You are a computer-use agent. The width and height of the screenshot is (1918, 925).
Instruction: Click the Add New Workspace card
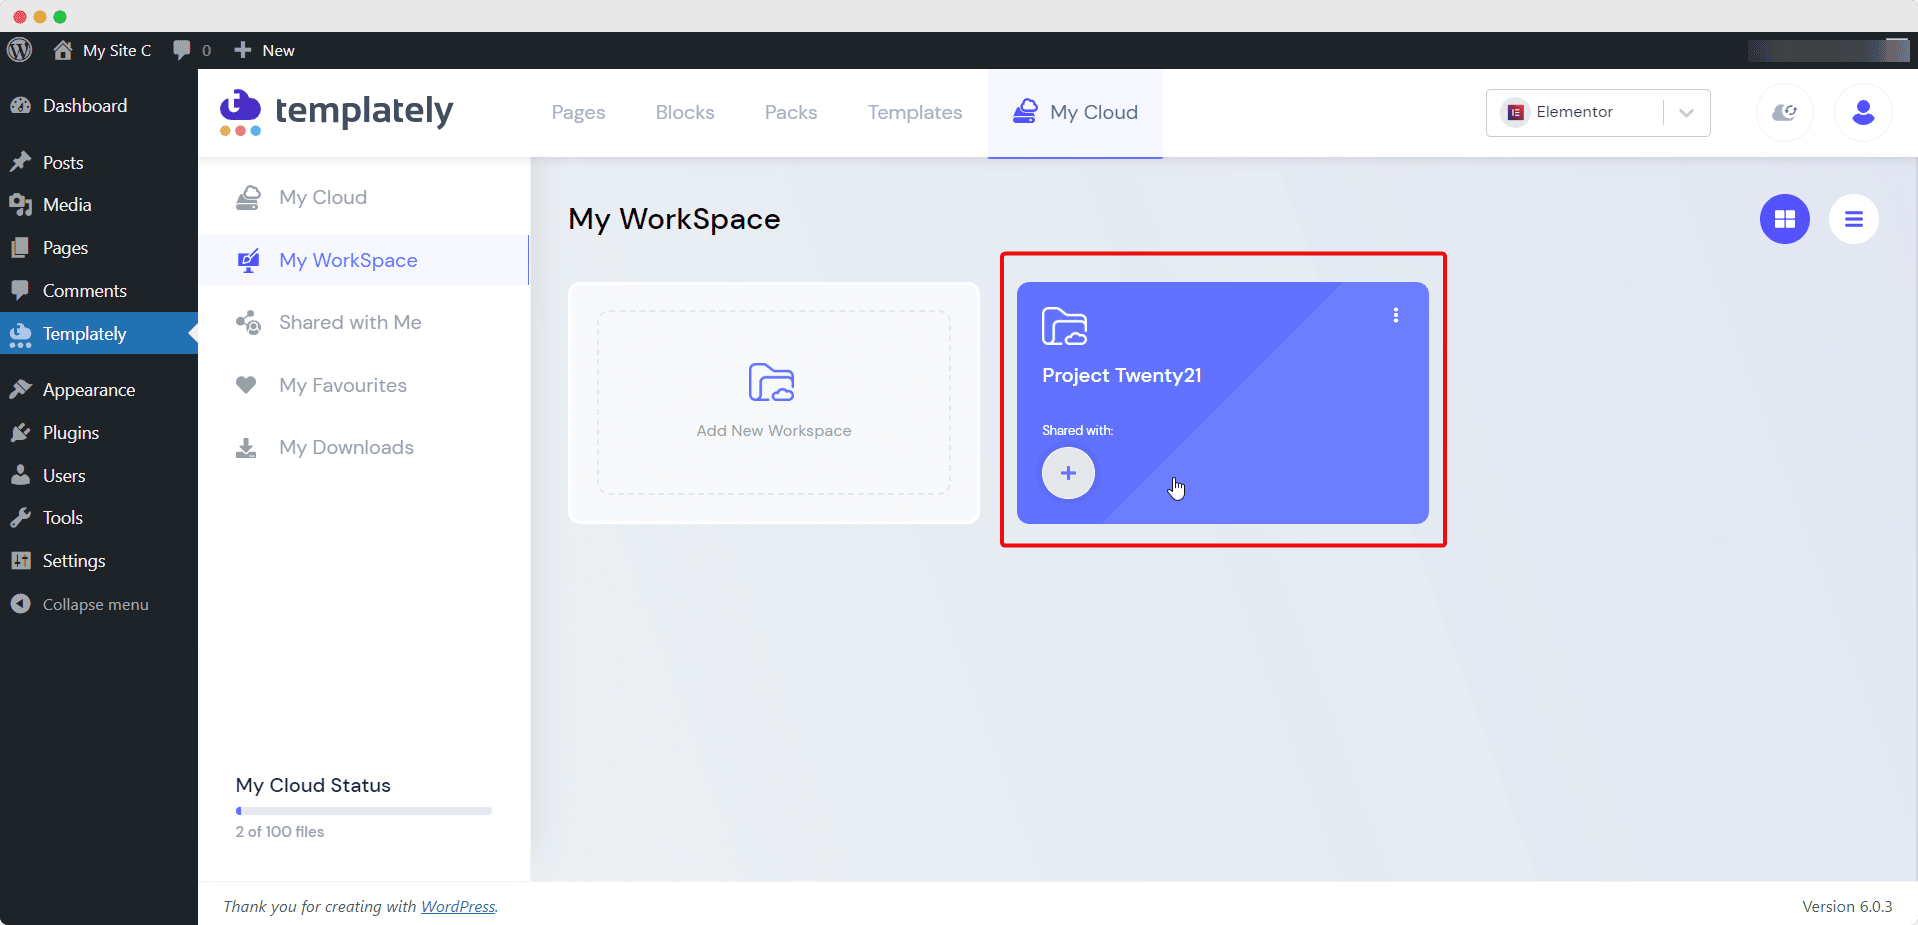pos(773,402)
